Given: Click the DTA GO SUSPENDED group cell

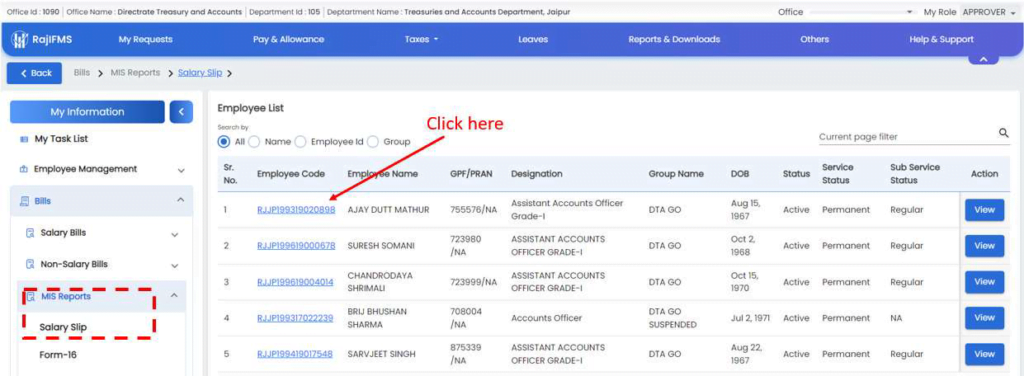Looking at the screenshot, I should pyautogui.click(x=673, y=318).
